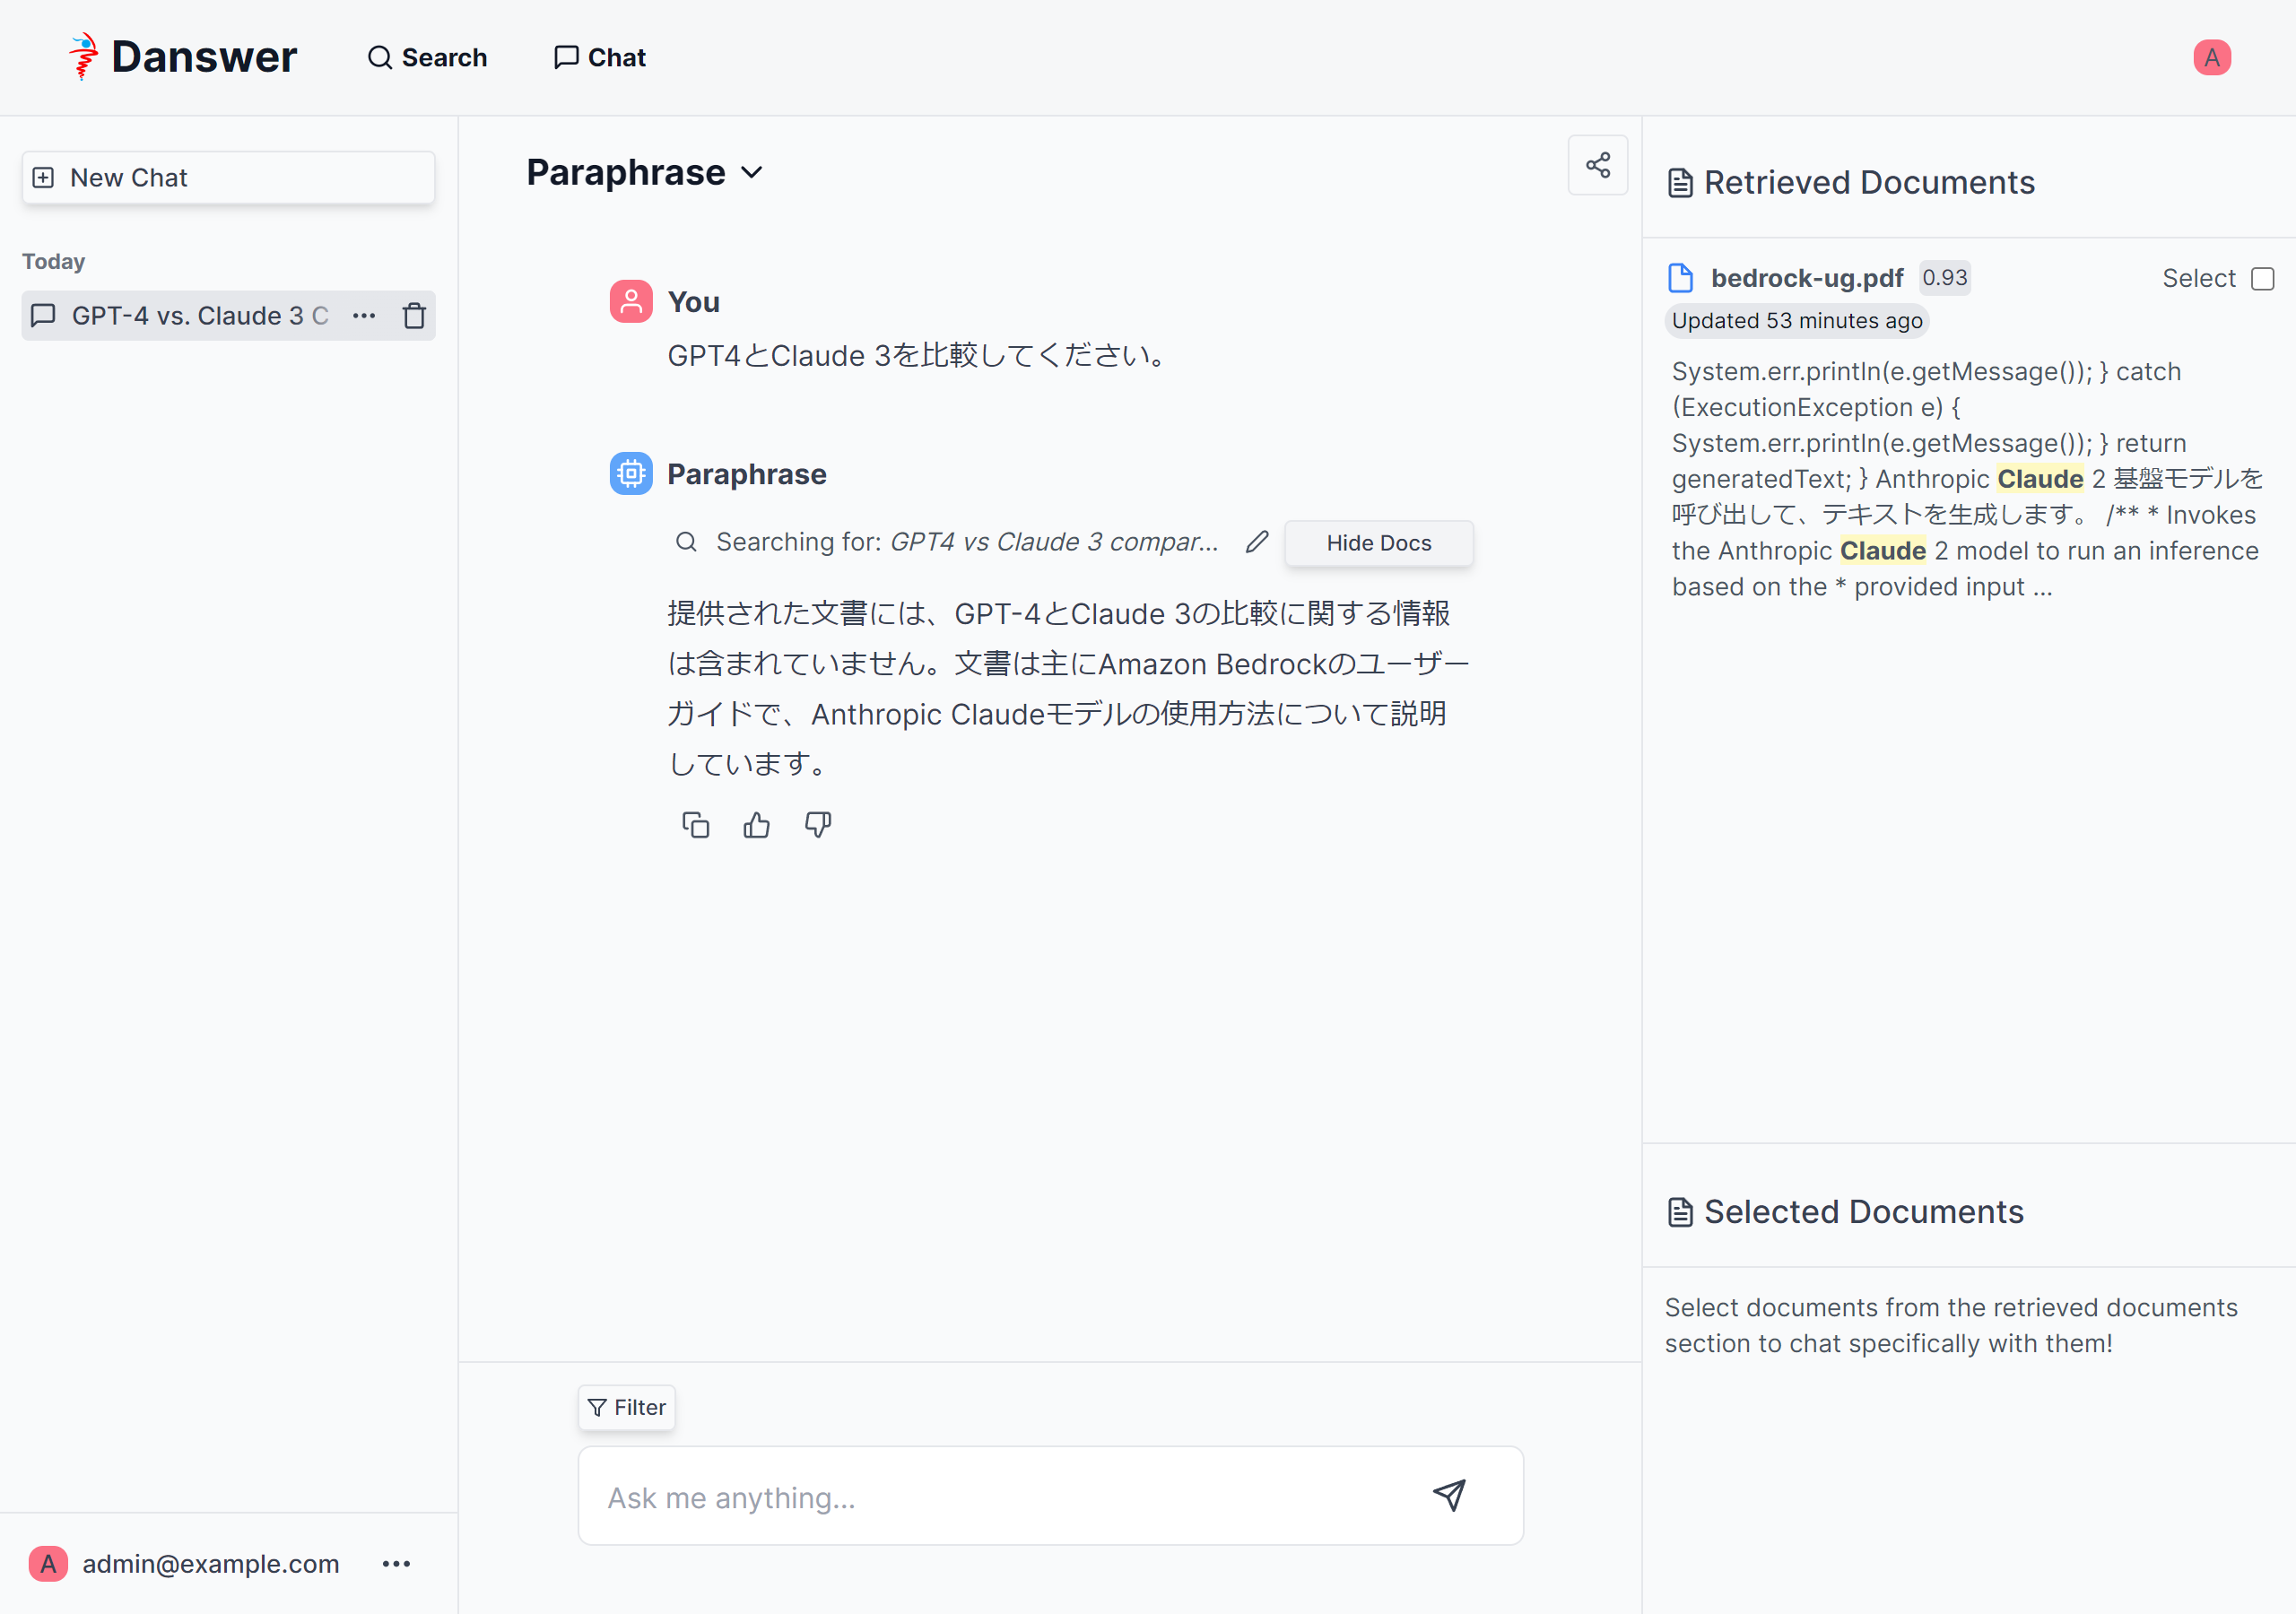This screenshot has width=2296, height=1614.
Task: Select the bedrock-ug.pdf checkbox
Action: pyautogui.click(x=2262, y=279)
